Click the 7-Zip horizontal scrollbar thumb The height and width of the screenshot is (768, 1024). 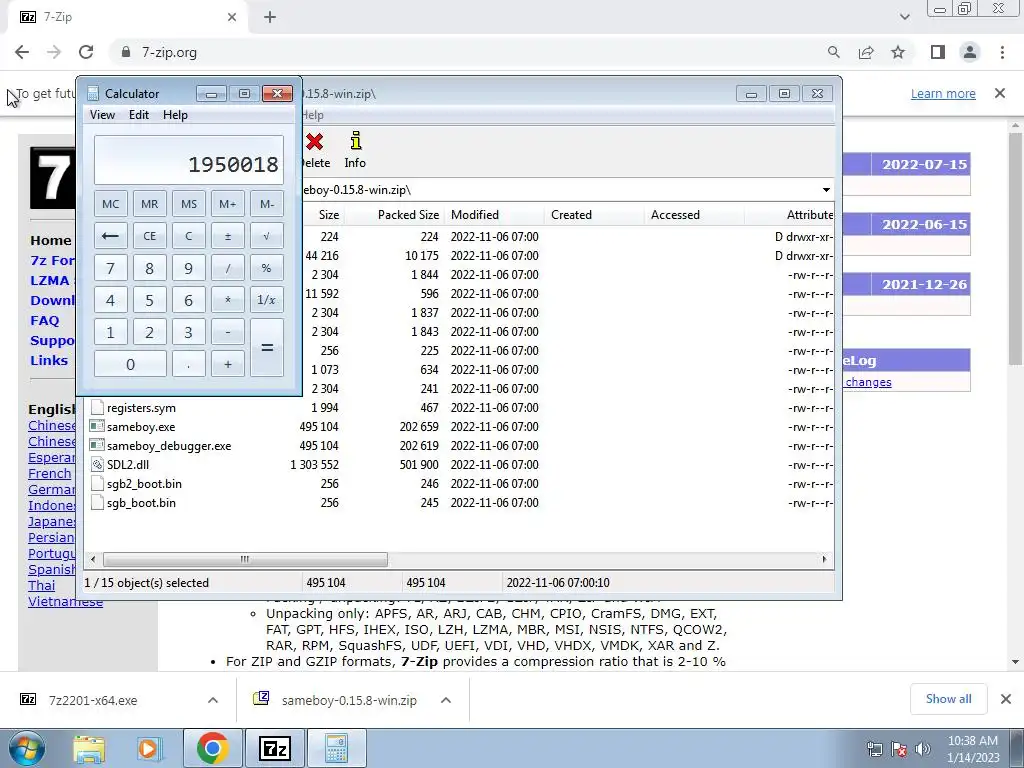[245, 559]
